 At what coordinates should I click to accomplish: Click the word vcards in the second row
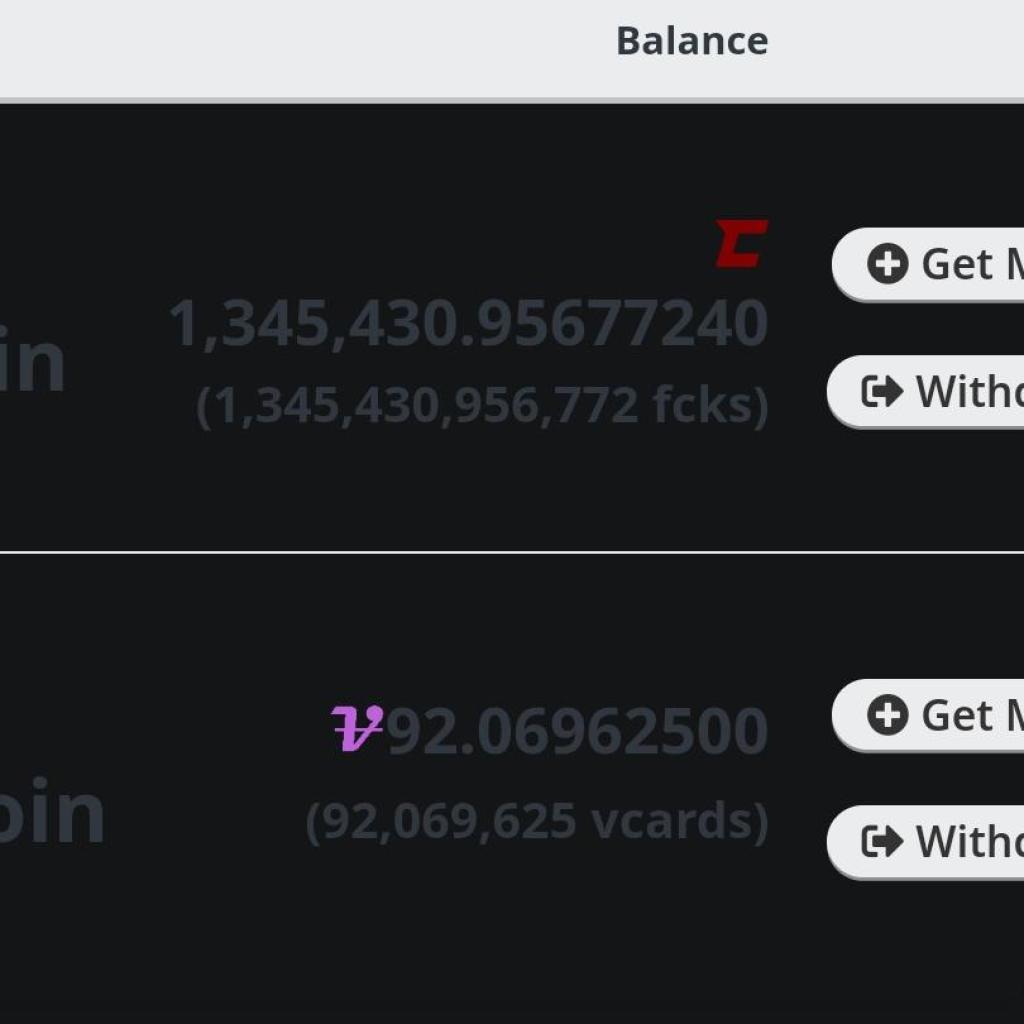click(x=673, y=820)
